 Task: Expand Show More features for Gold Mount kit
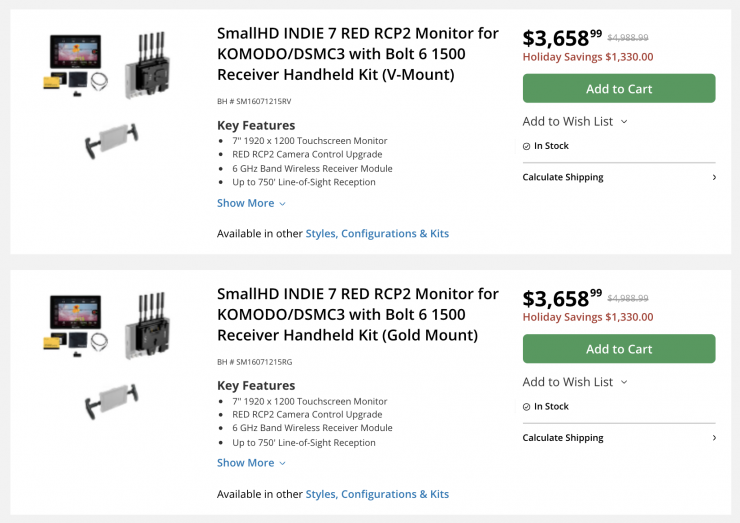click(251, 463)
